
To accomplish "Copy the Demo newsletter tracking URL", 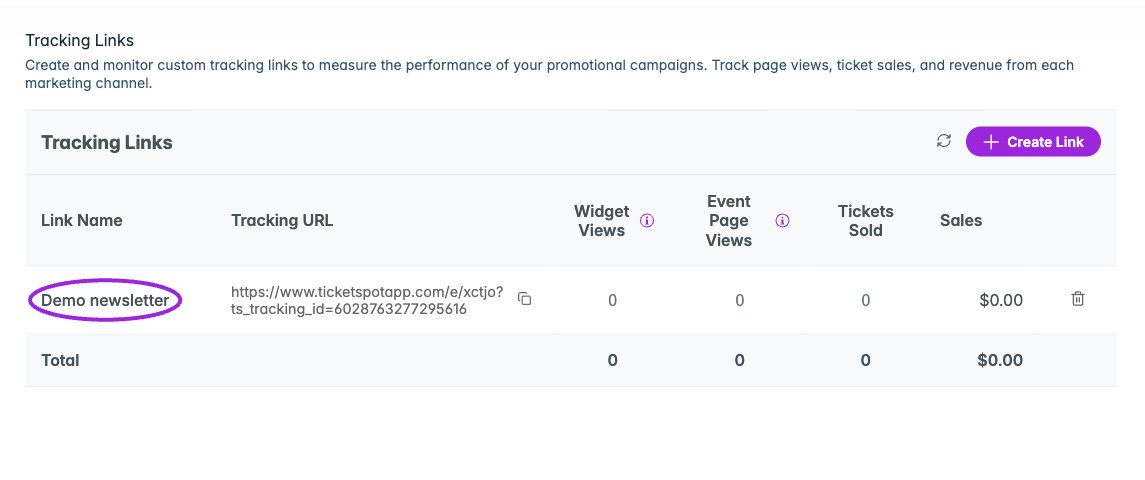I will (524, 298).
